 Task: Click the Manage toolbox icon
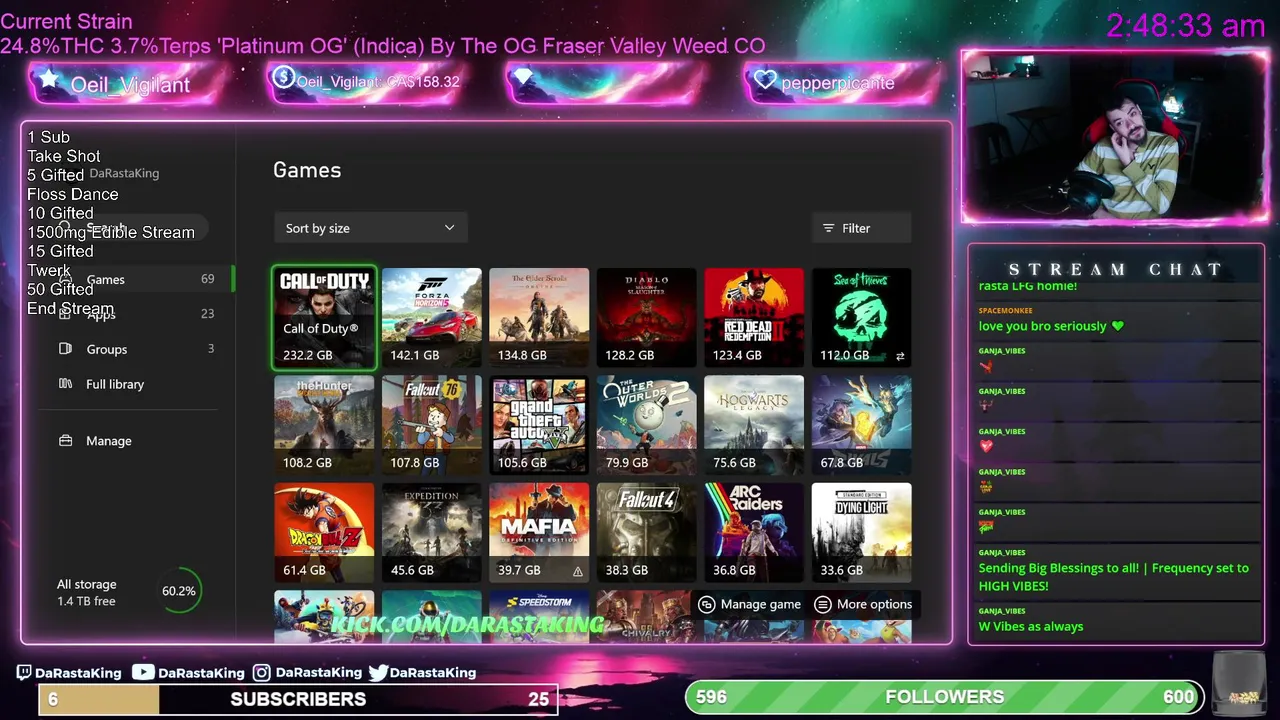point(65,441)
